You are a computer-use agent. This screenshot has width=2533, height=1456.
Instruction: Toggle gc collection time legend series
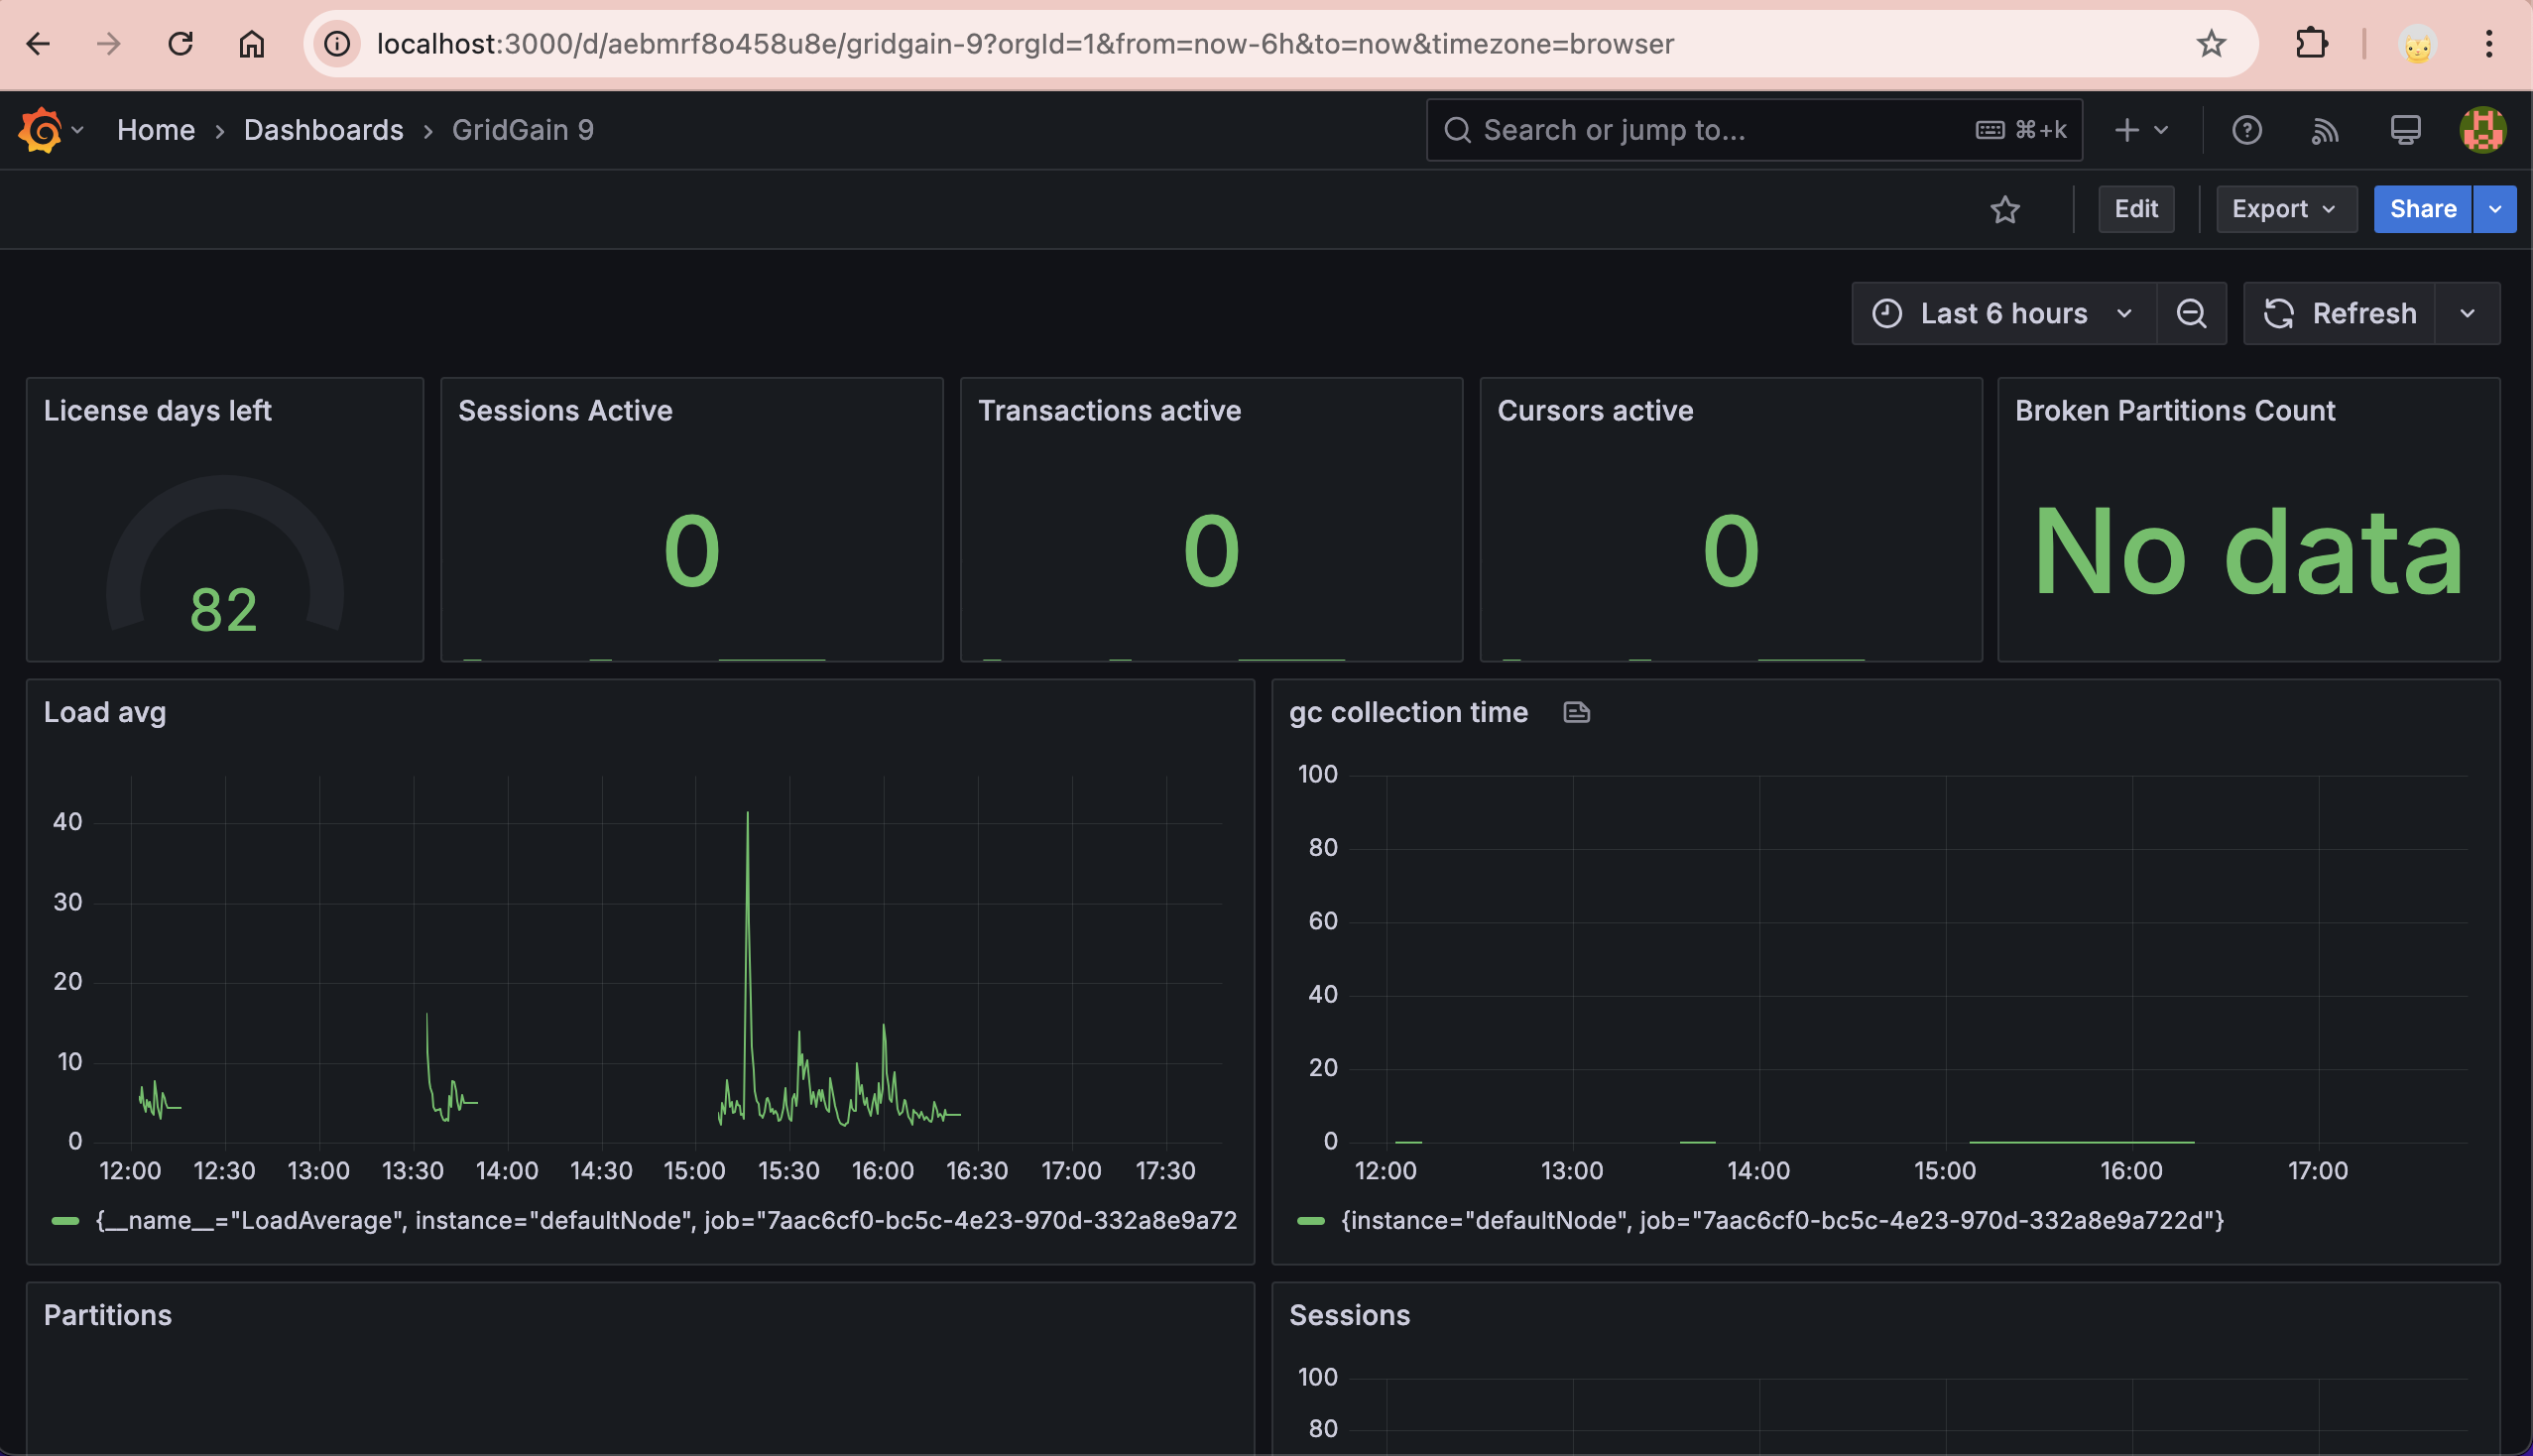coord(1782,1221)
